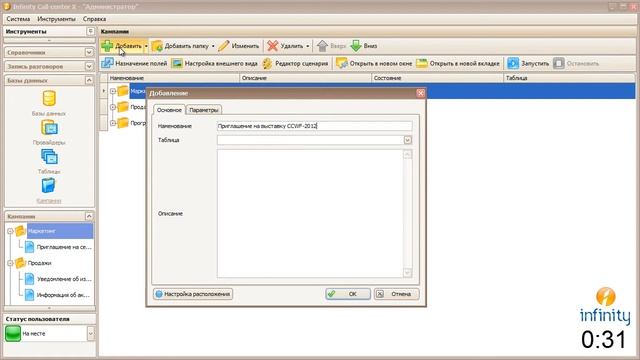Open the Добавить папку dropdown arrow
The height and width of the screenshot is (360, 640).
(213, 46)
